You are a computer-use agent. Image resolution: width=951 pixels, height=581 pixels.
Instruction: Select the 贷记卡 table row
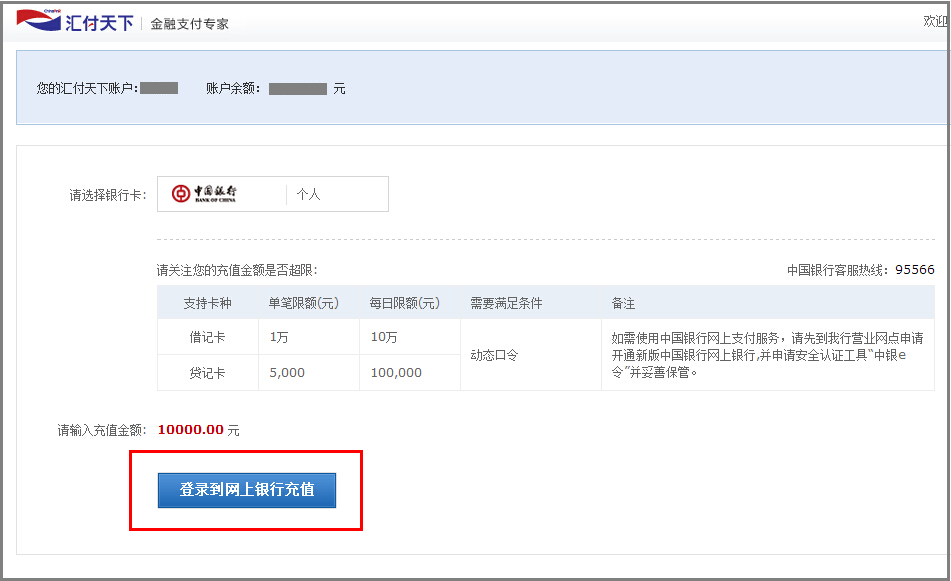pyautogui.click(x=207, y=372)
